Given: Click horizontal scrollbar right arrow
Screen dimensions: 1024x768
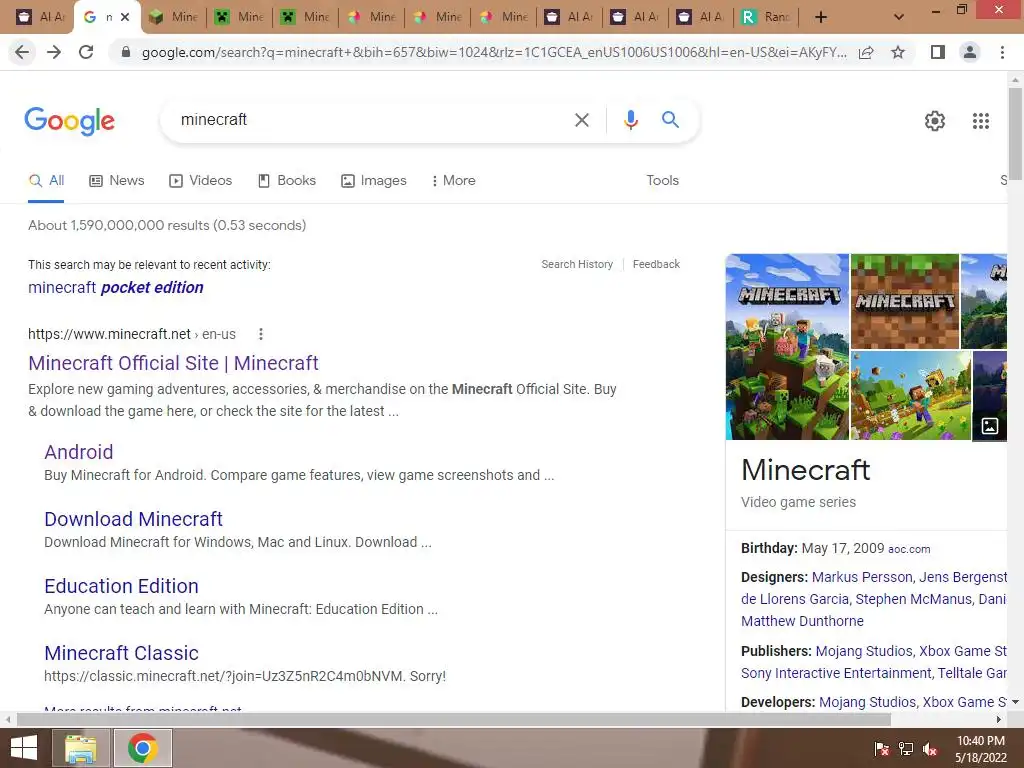Looking at the screenshot, I should [999, 720].
